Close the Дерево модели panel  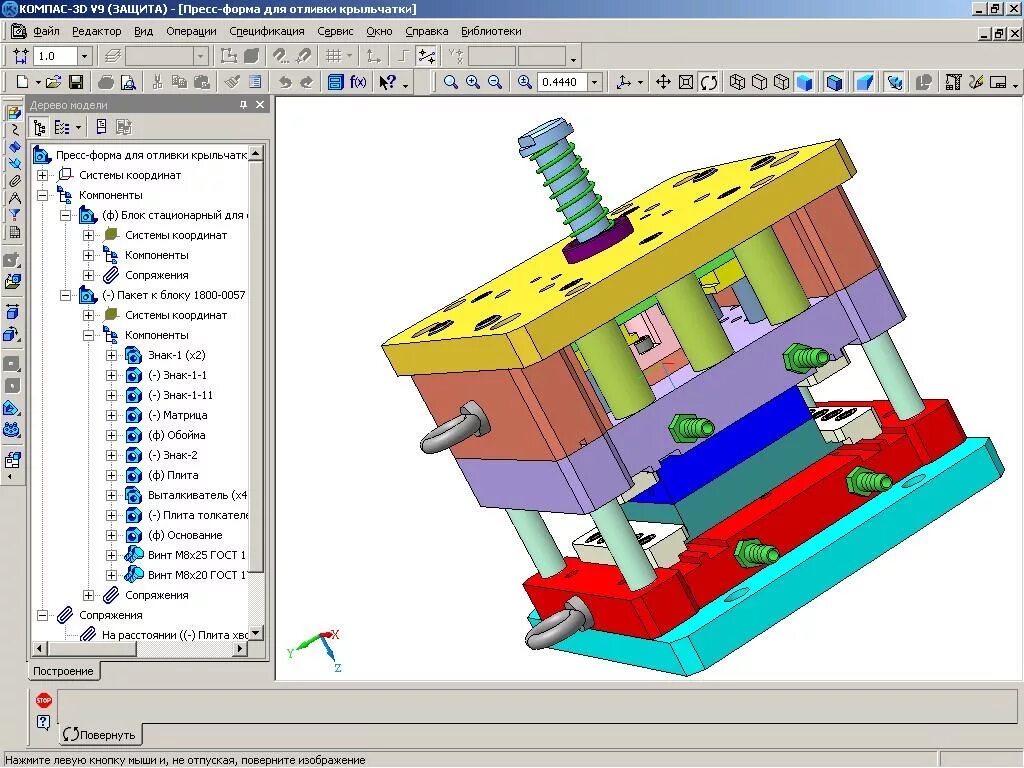(x=260, y=104)
